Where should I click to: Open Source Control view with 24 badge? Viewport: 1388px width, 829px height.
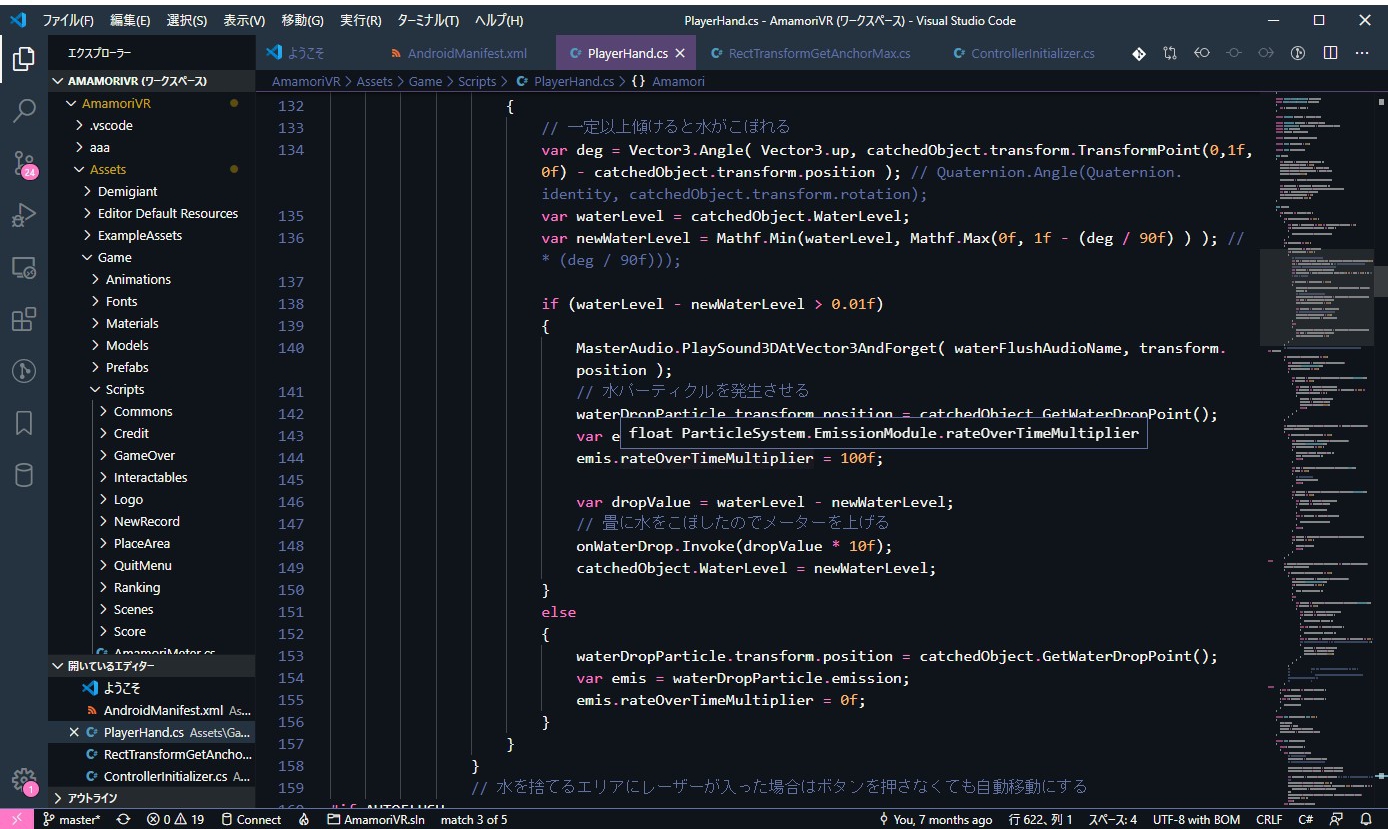click(24, 163)
